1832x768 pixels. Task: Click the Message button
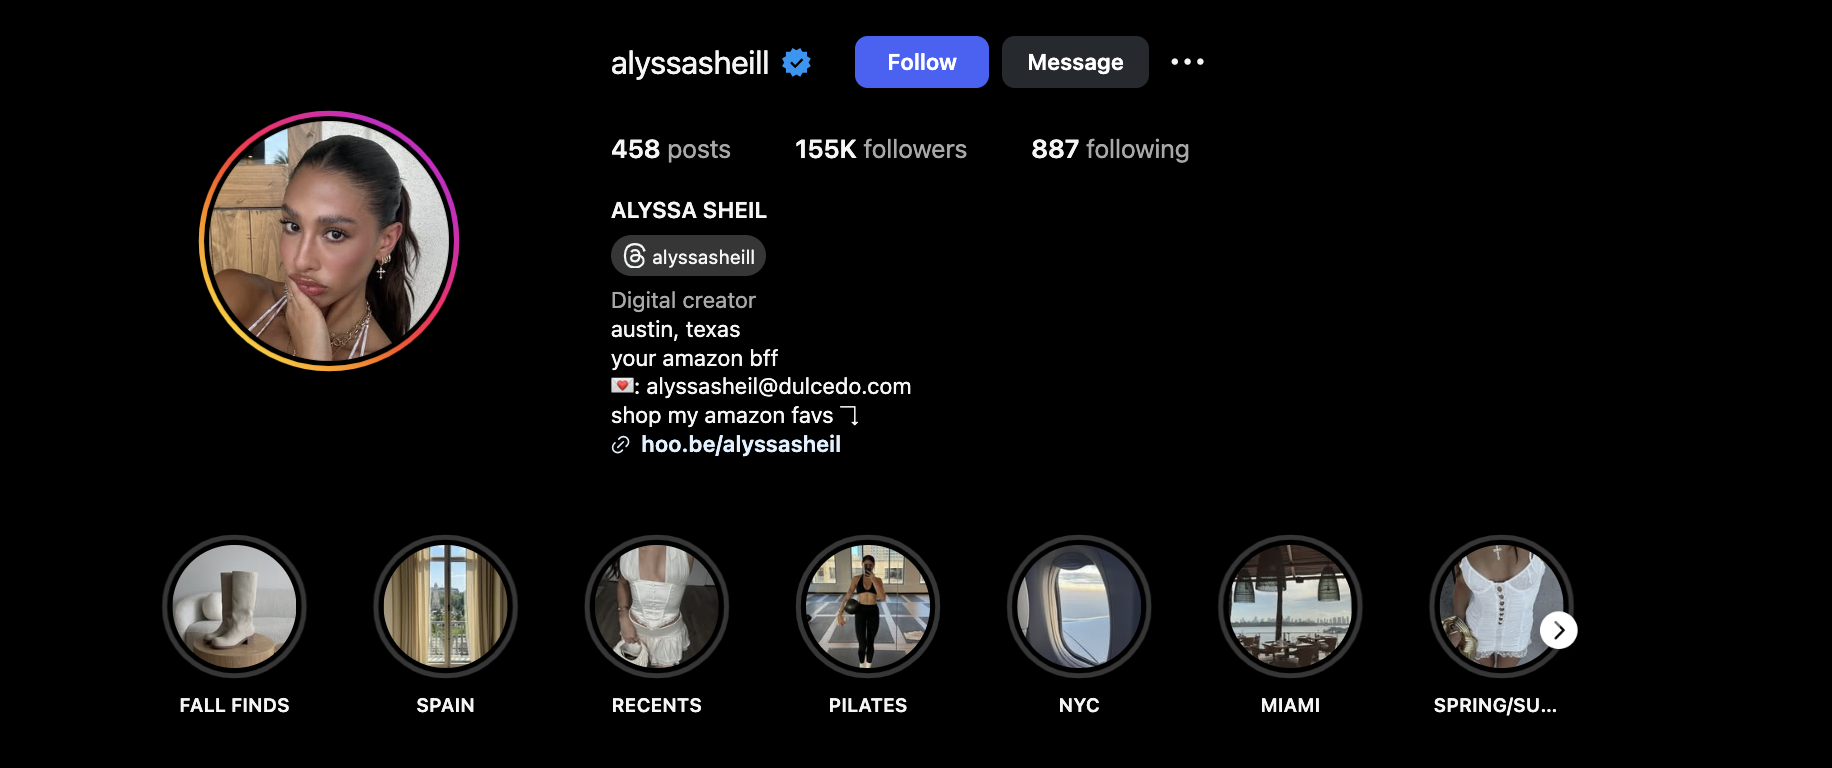(x=1075, y=62)
